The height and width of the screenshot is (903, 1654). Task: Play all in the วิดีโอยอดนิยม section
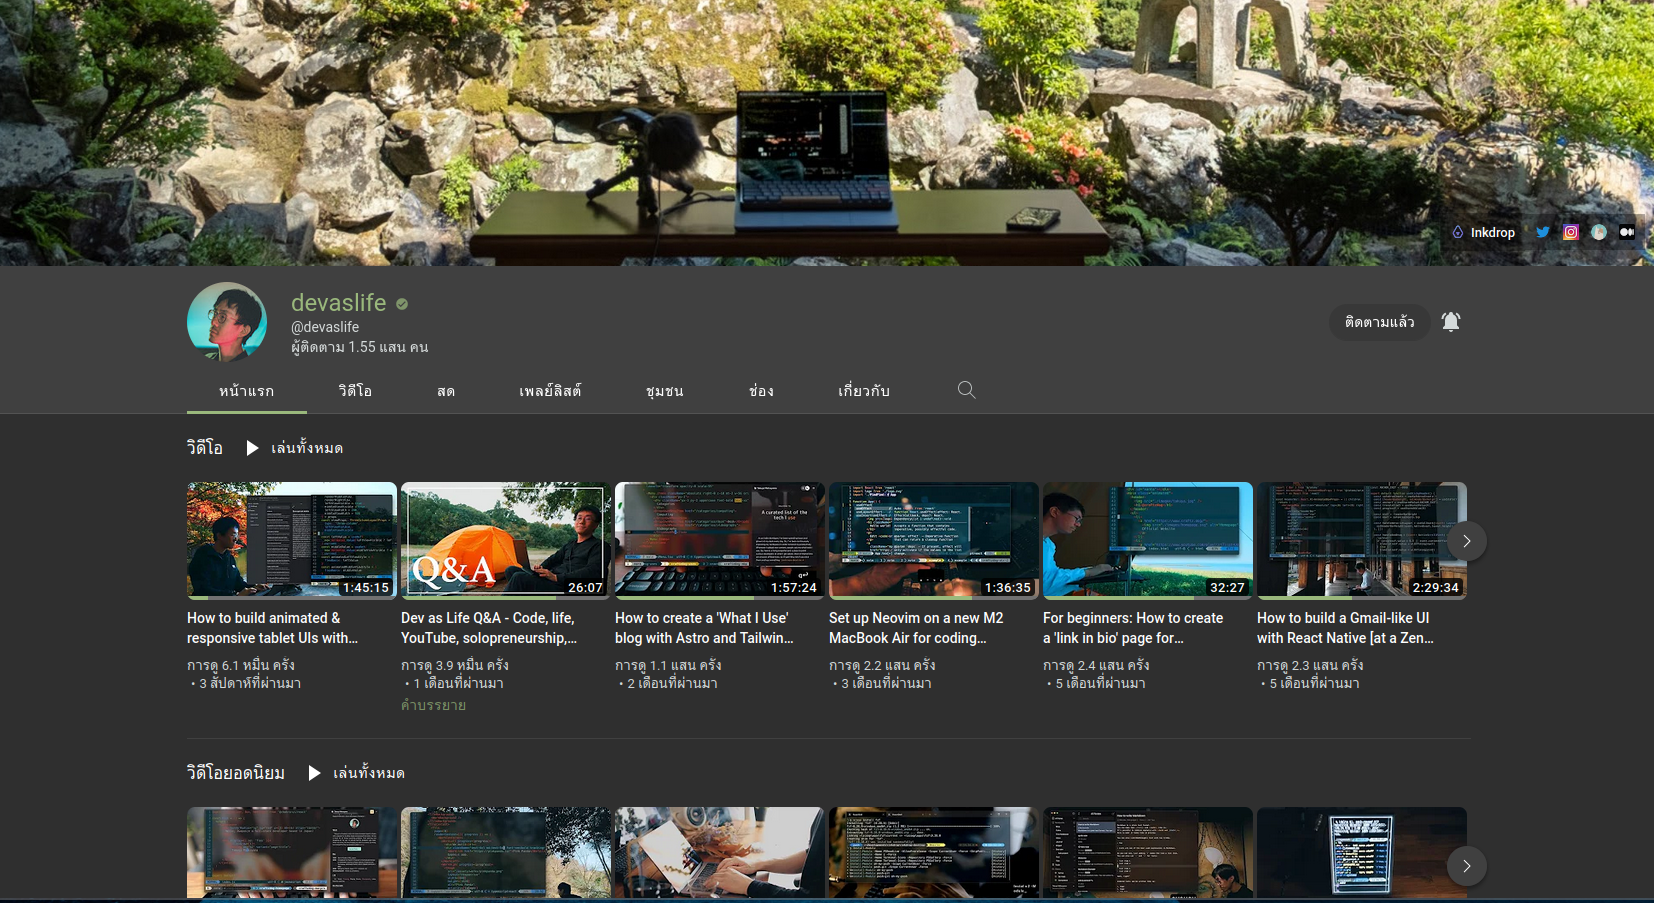click(x=357, y=773)
